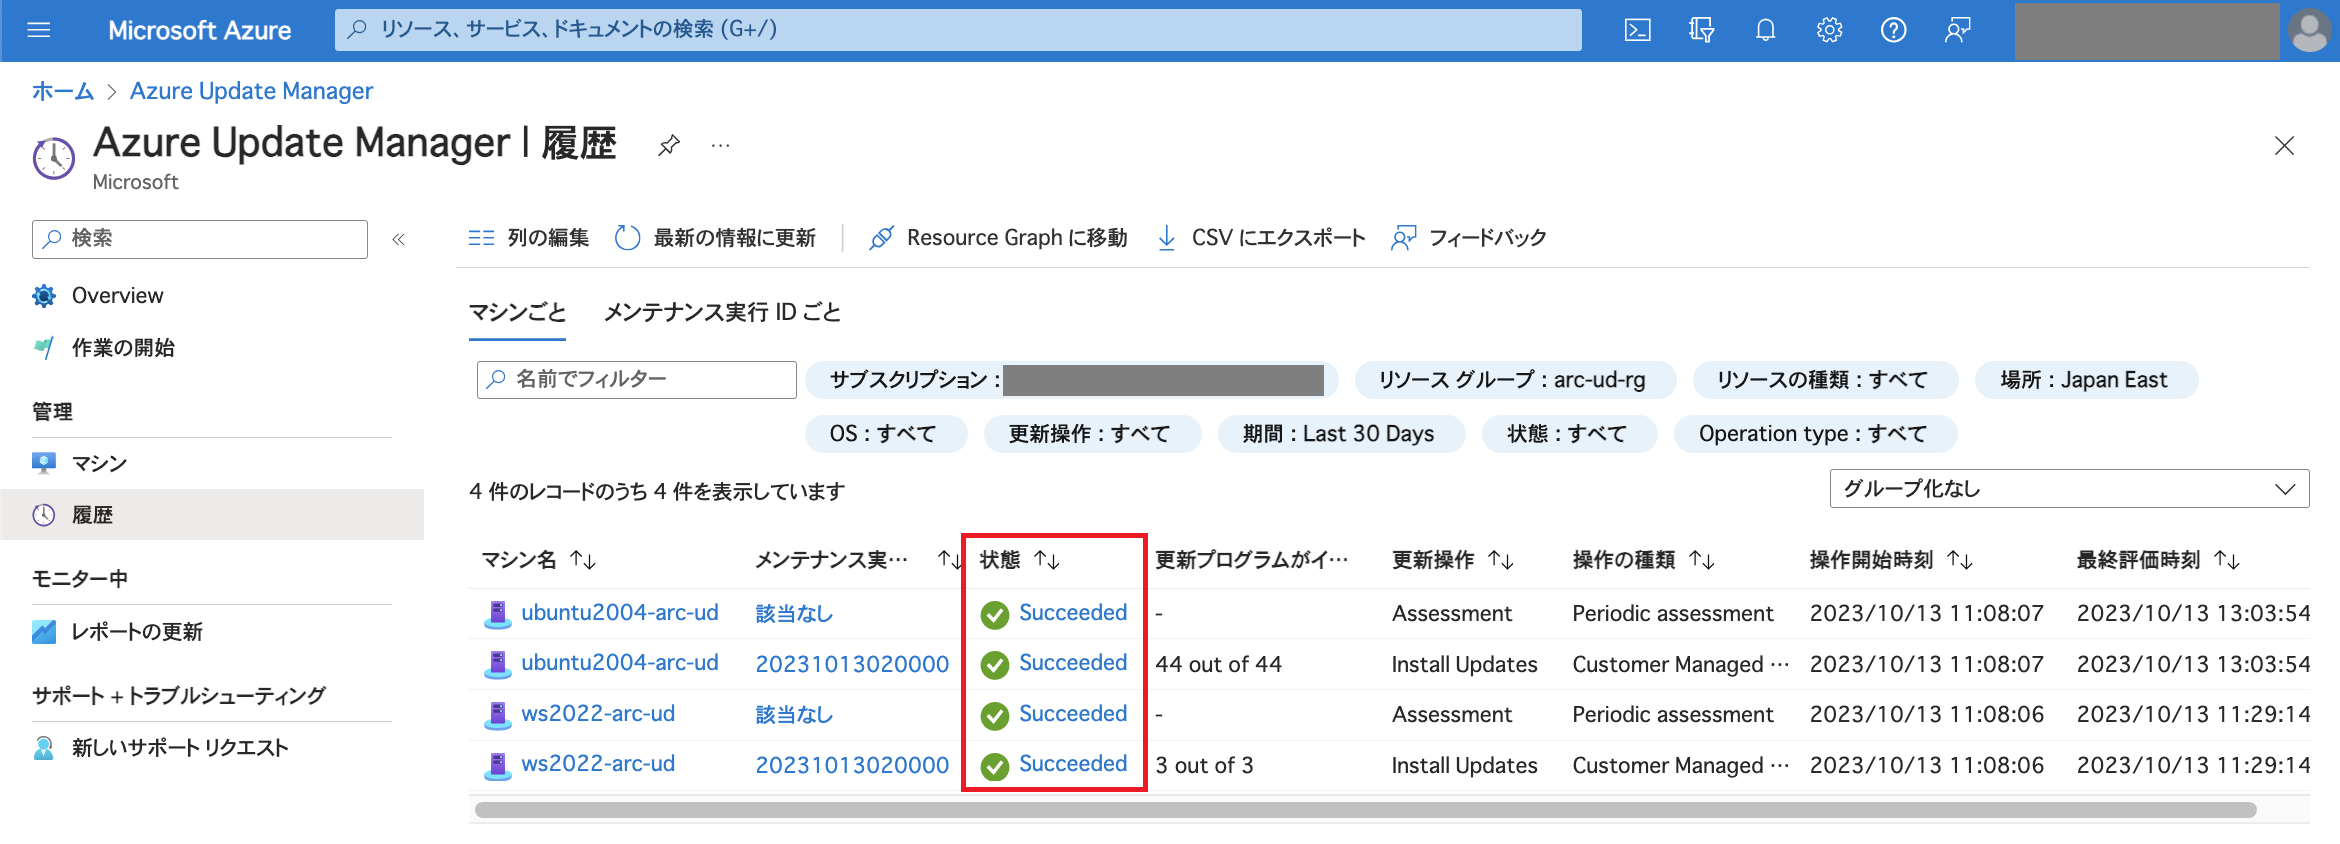Click 列の編集 in the toolbar
This screenshot has width=2340, height=844.
[529, 238]
